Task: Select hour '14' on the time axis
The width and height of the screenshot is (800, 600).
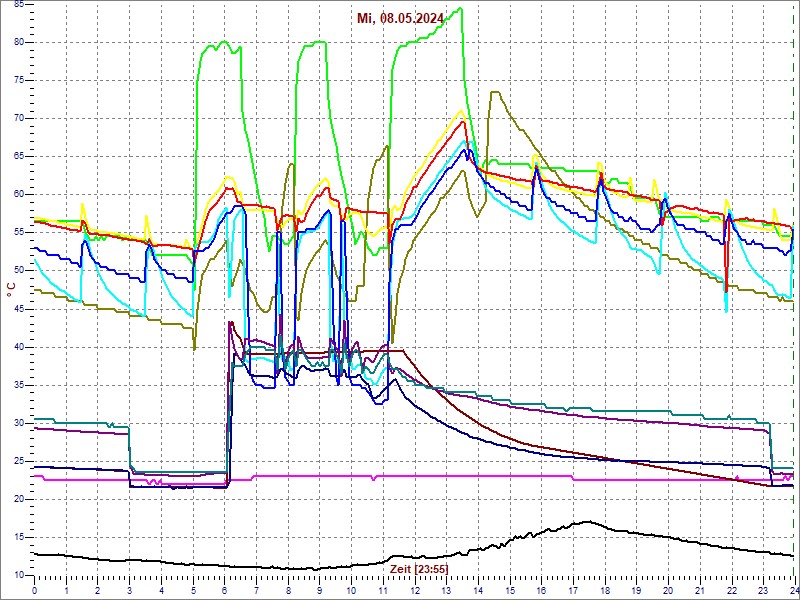Action: click(478, 590)
